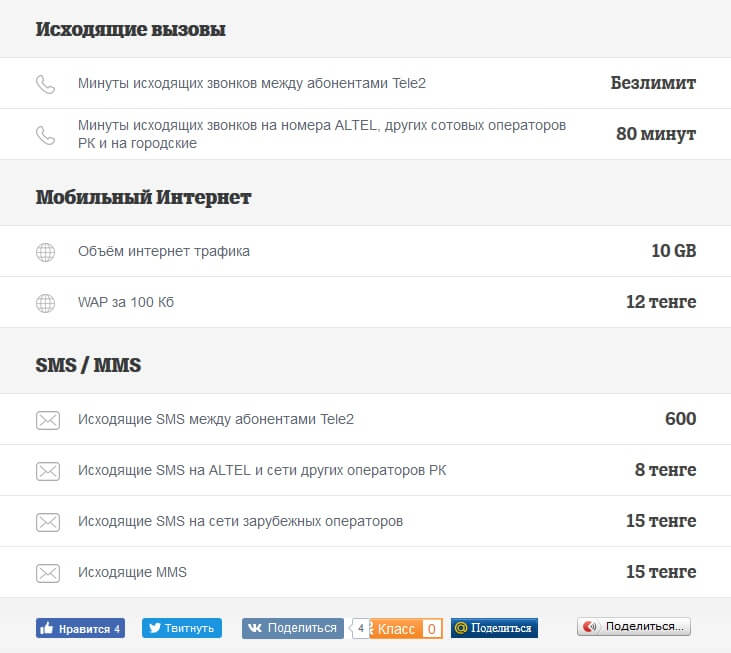This screenshot has height=653, width=731.
Task: Click the 8 тенге value
Action: pyautogui.click(x=665, y=469)
